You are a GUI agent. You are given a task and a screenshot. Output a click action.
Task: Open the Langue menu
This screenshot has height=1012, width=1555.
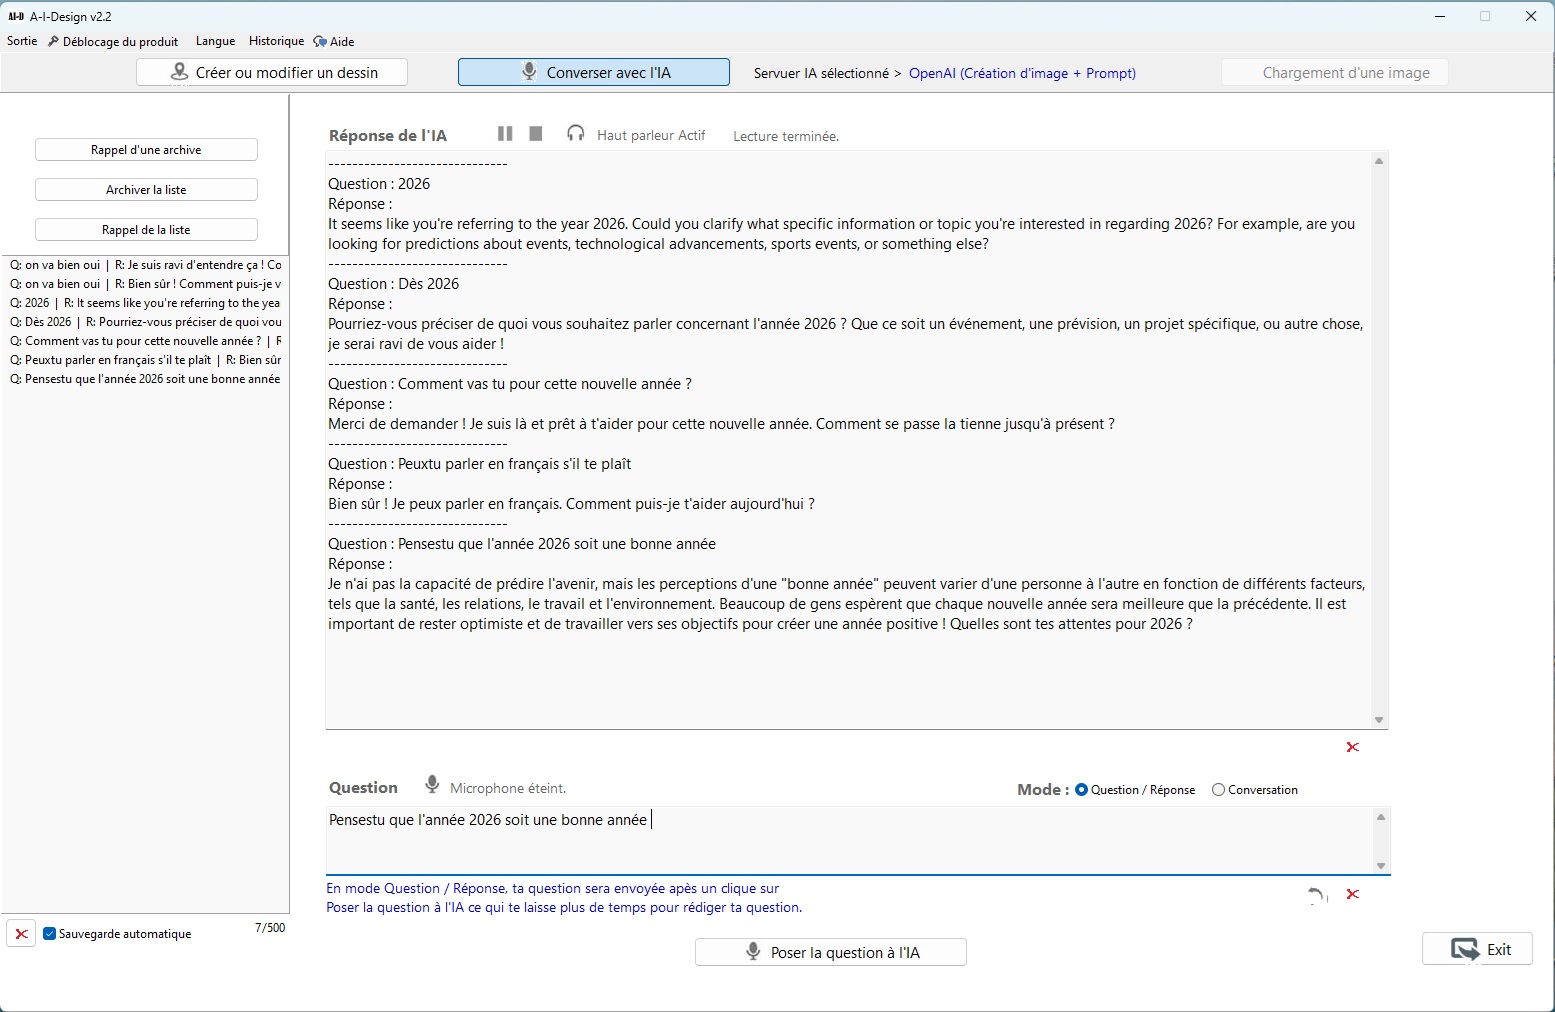[x=215, y=41]
